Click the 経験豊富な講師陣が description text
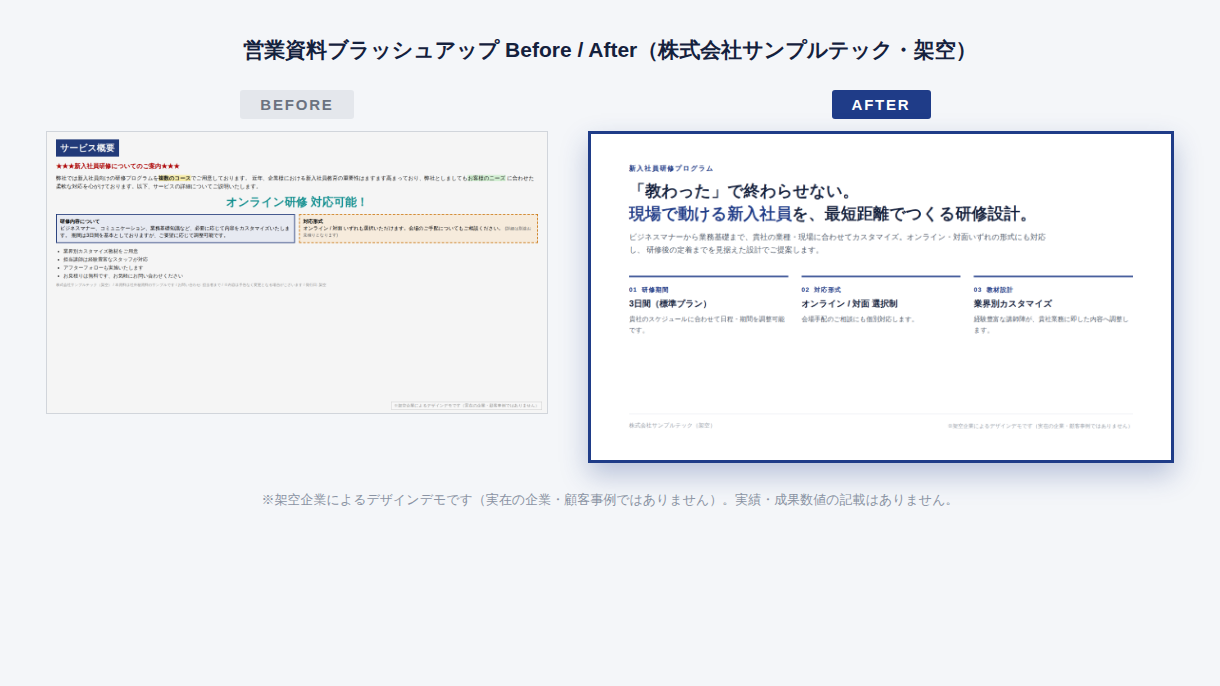Screen dimensions: 1220x686 [x=1051, y=324]
